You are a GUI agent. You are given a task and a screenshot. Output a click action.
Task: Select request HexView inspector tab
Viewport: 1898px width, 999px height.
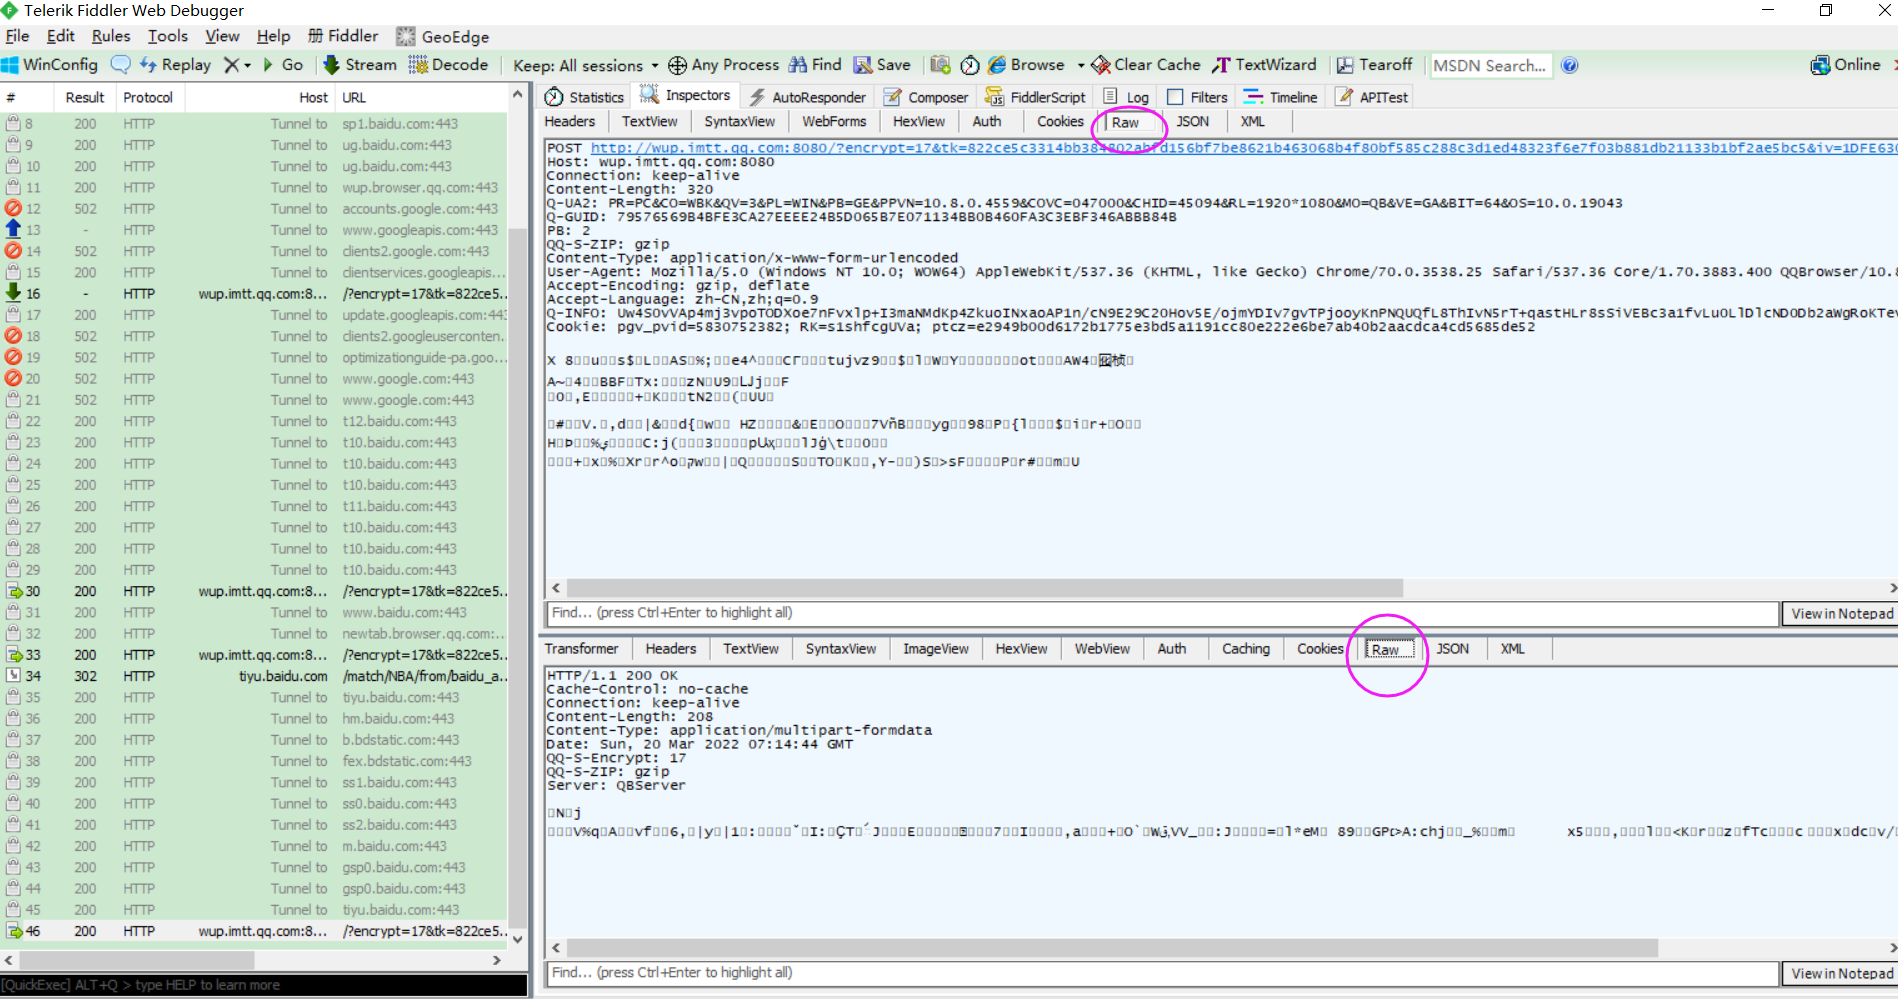click(919, 121)
